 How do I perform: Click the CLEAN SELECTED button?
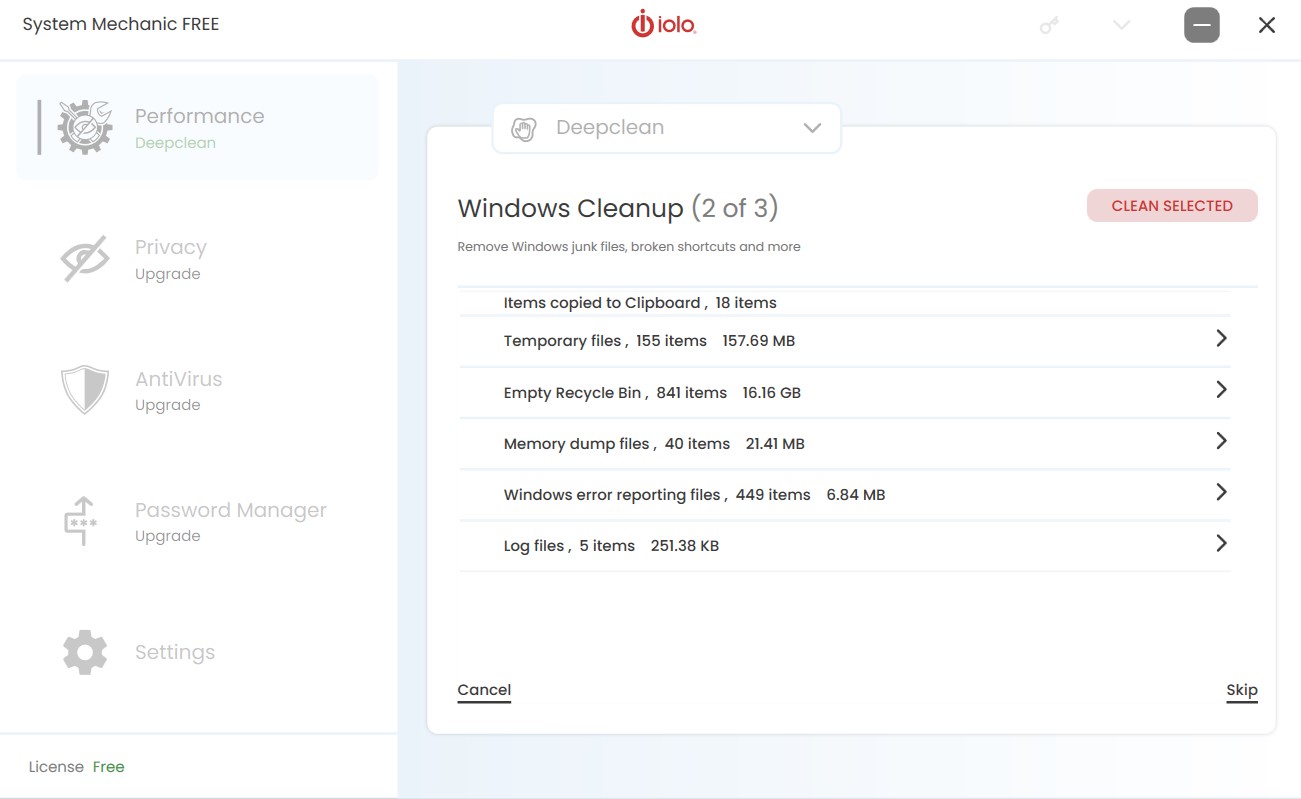coord(1172,206)
